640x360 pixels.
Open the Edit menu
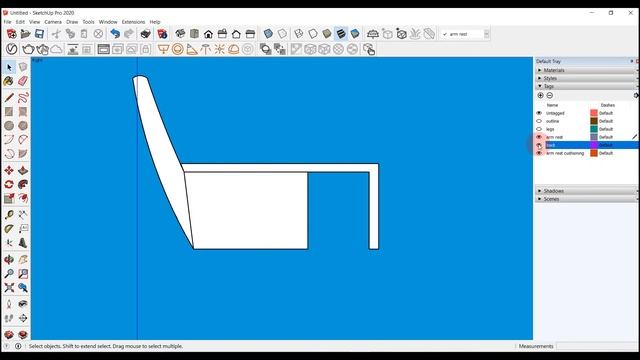(20, 22)
